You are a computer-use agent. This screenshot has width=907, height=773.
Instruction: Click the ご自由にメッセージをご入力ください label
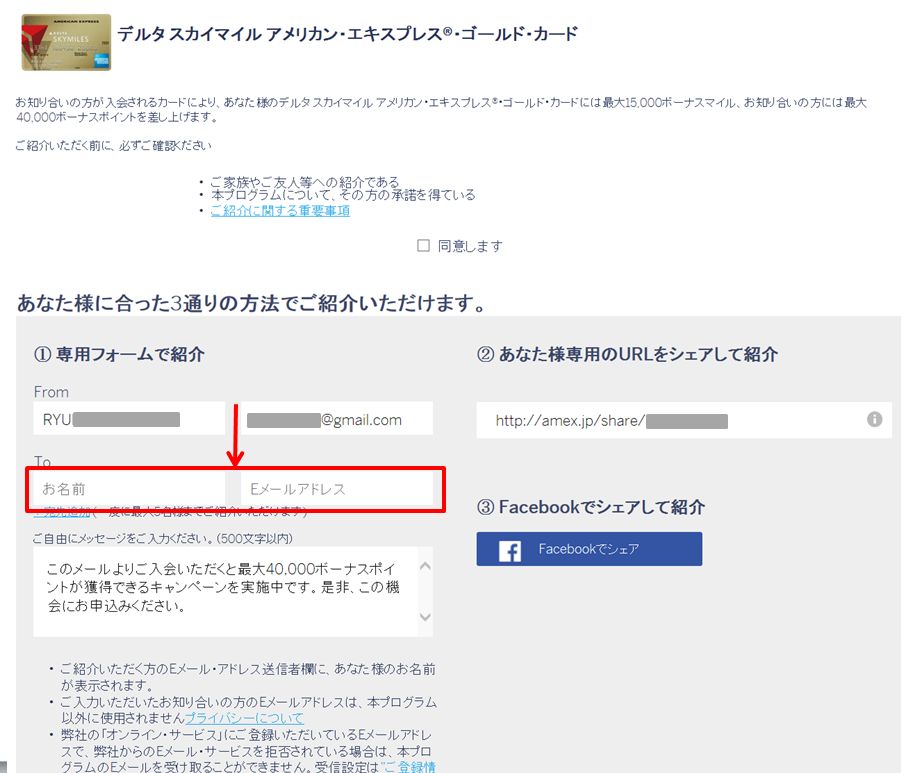pyautogui.click(x=163, y=539)
